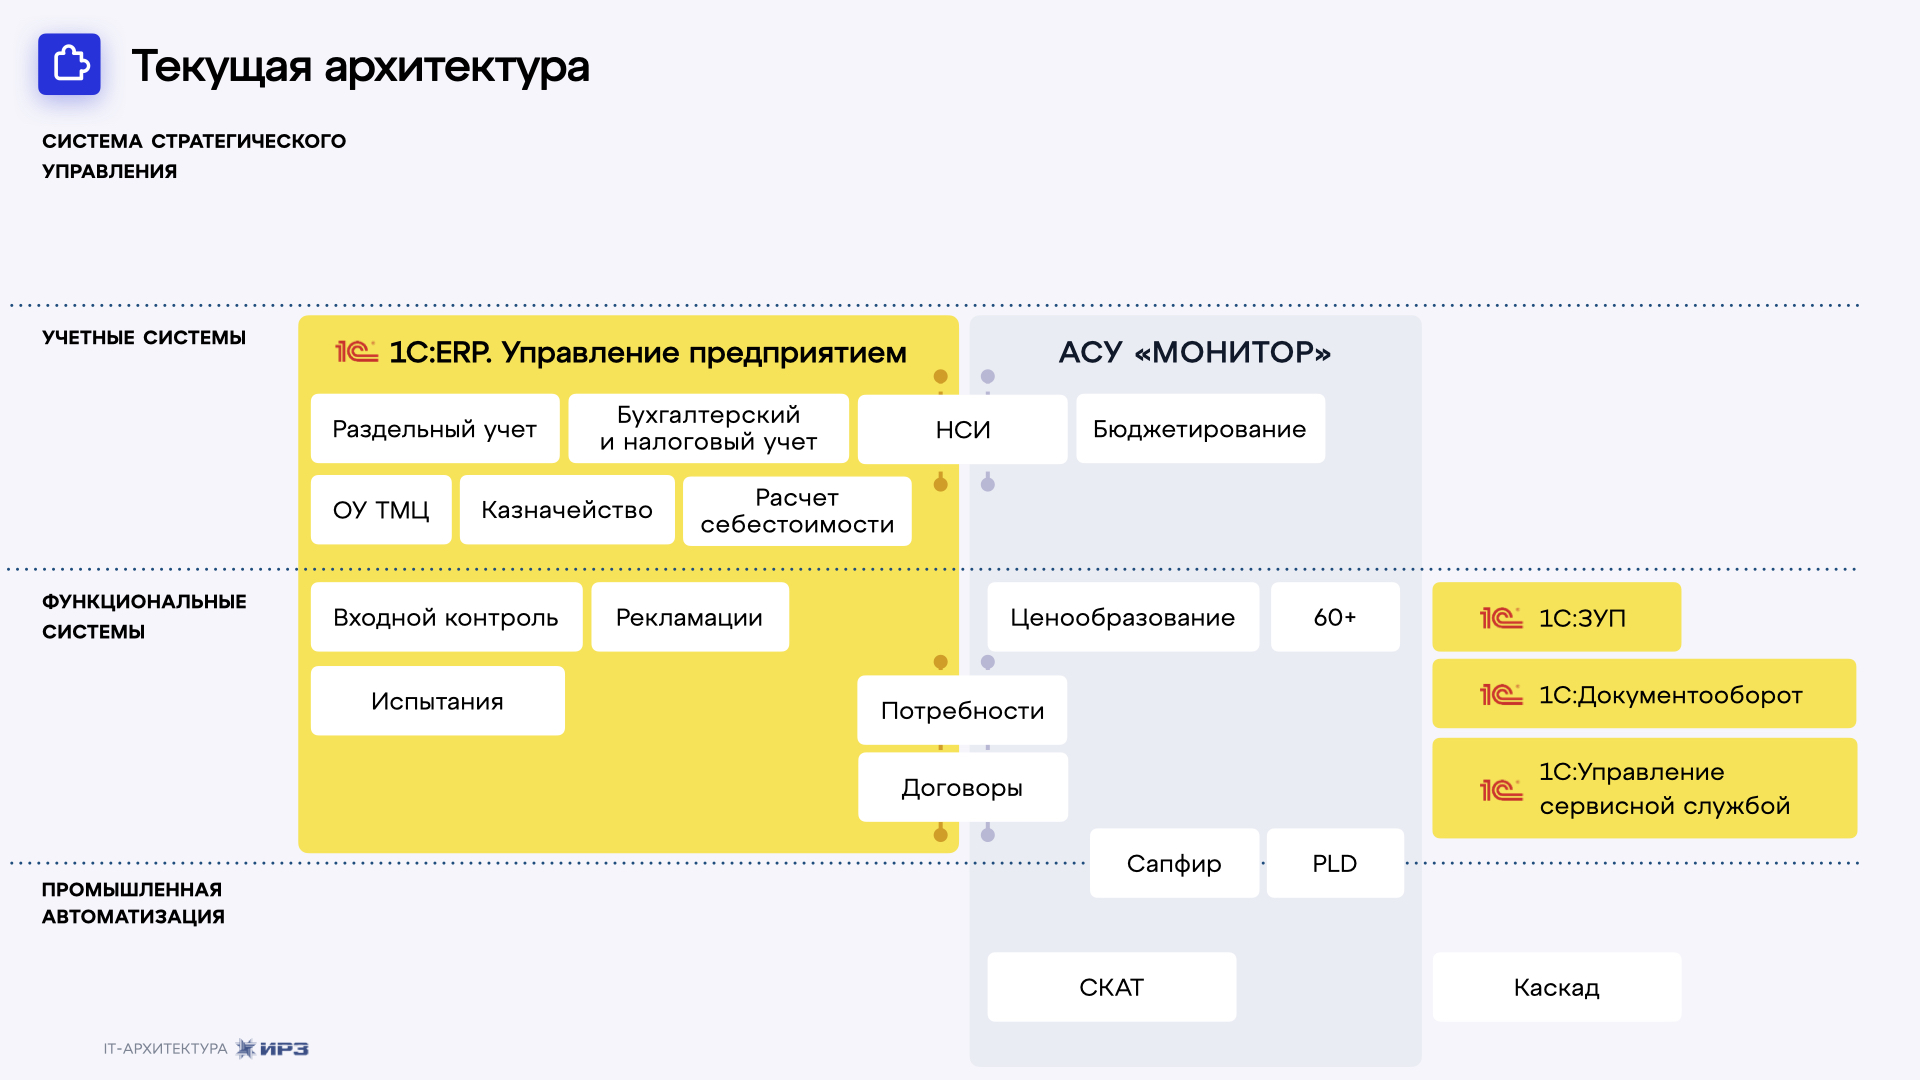1920x1080 pixels.
Task: Click the УЧЕТНЫЕ СИСТЕМЫ label
Action: click(144, 337)
